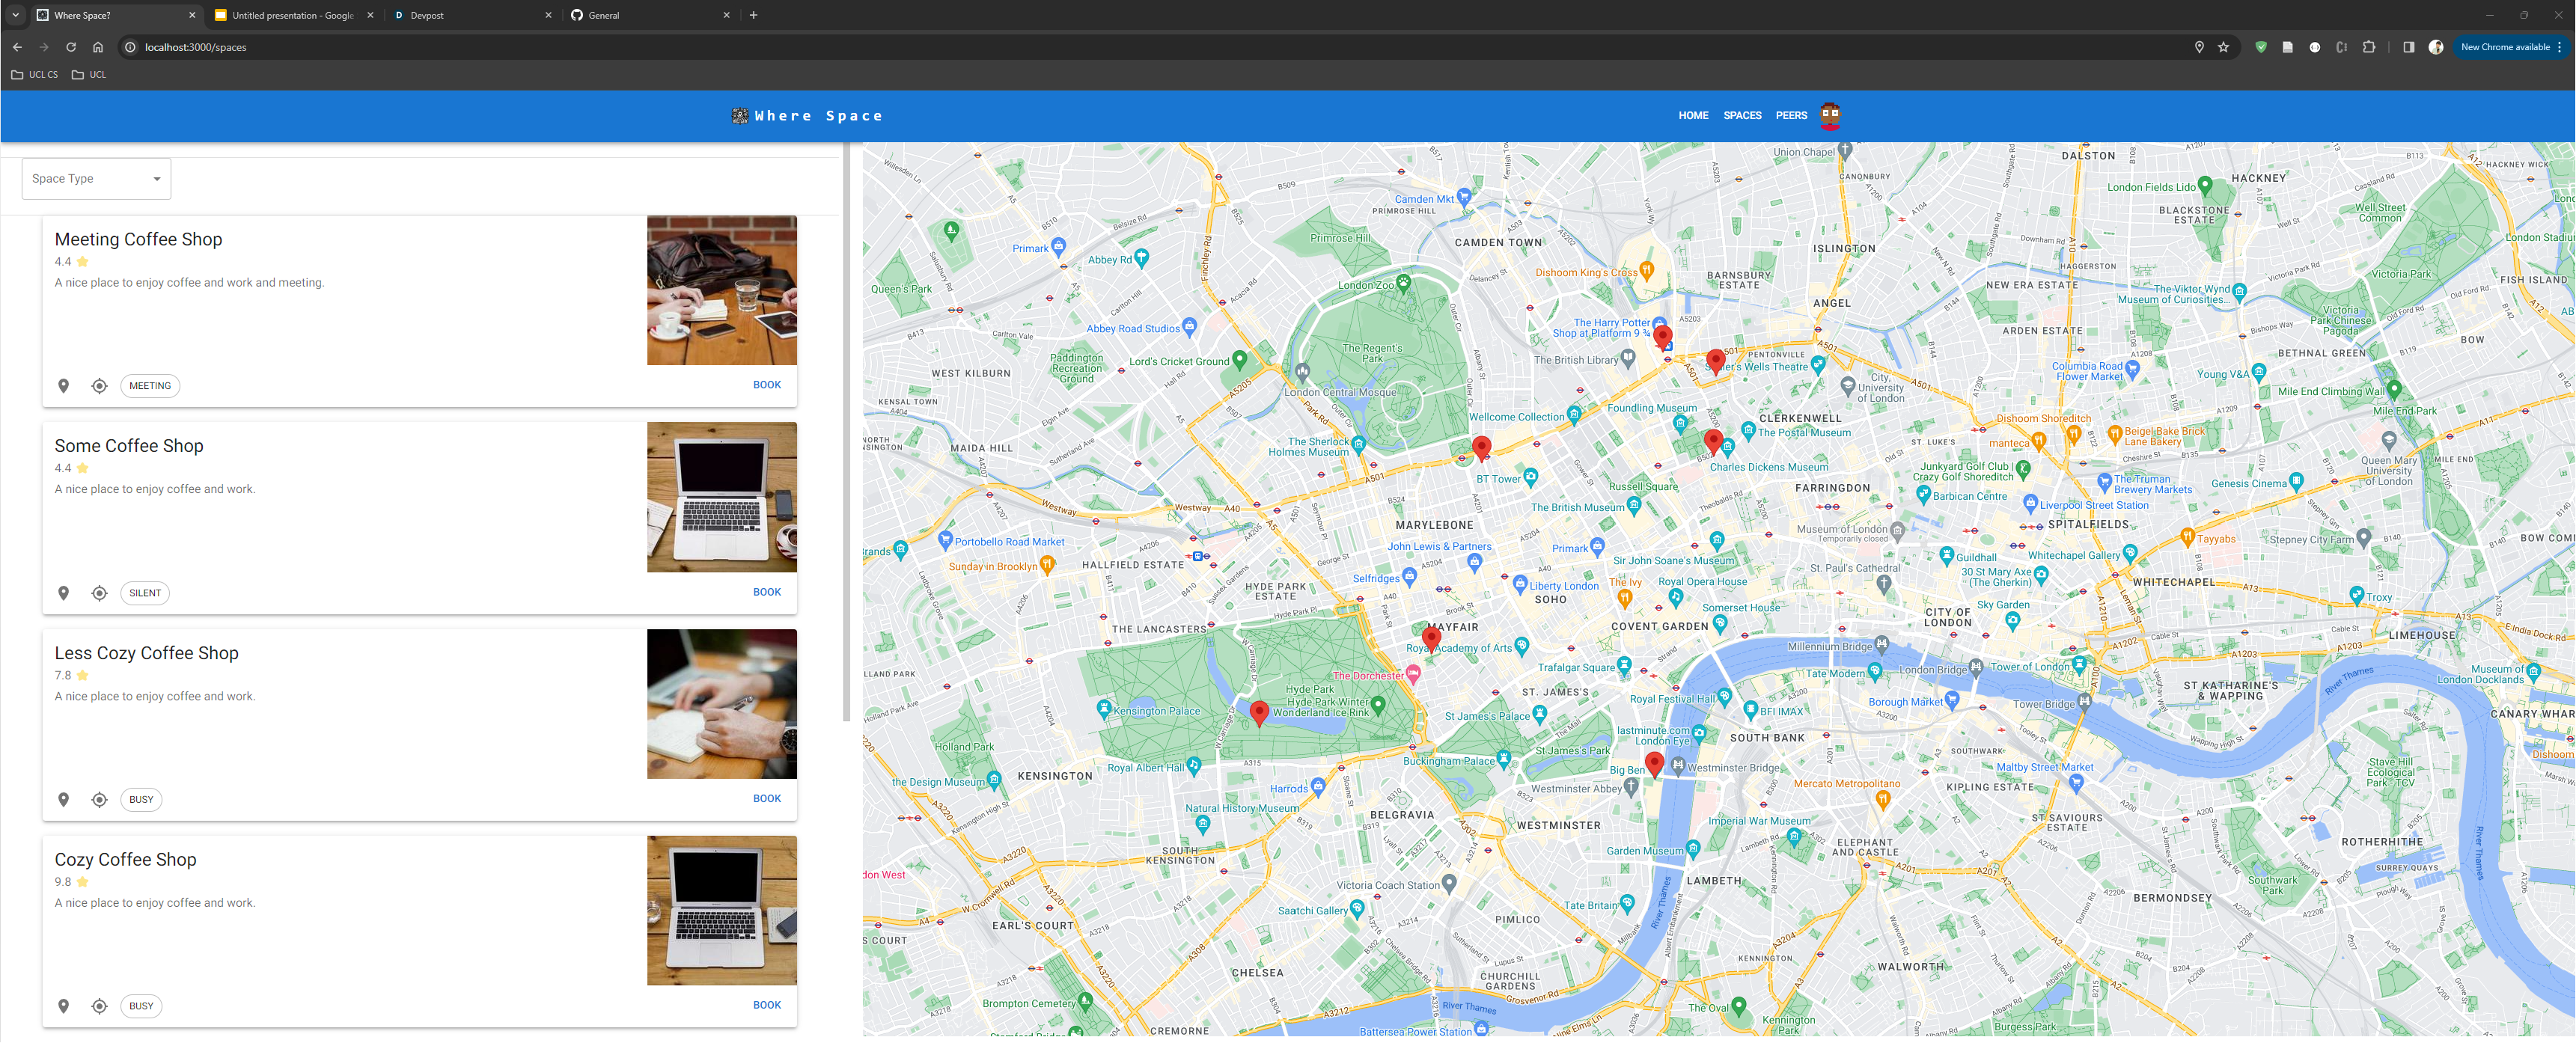Click Some Coffee Shop laptop thumbnail
Screen dimensions: 2576x1043
point(721,497)
